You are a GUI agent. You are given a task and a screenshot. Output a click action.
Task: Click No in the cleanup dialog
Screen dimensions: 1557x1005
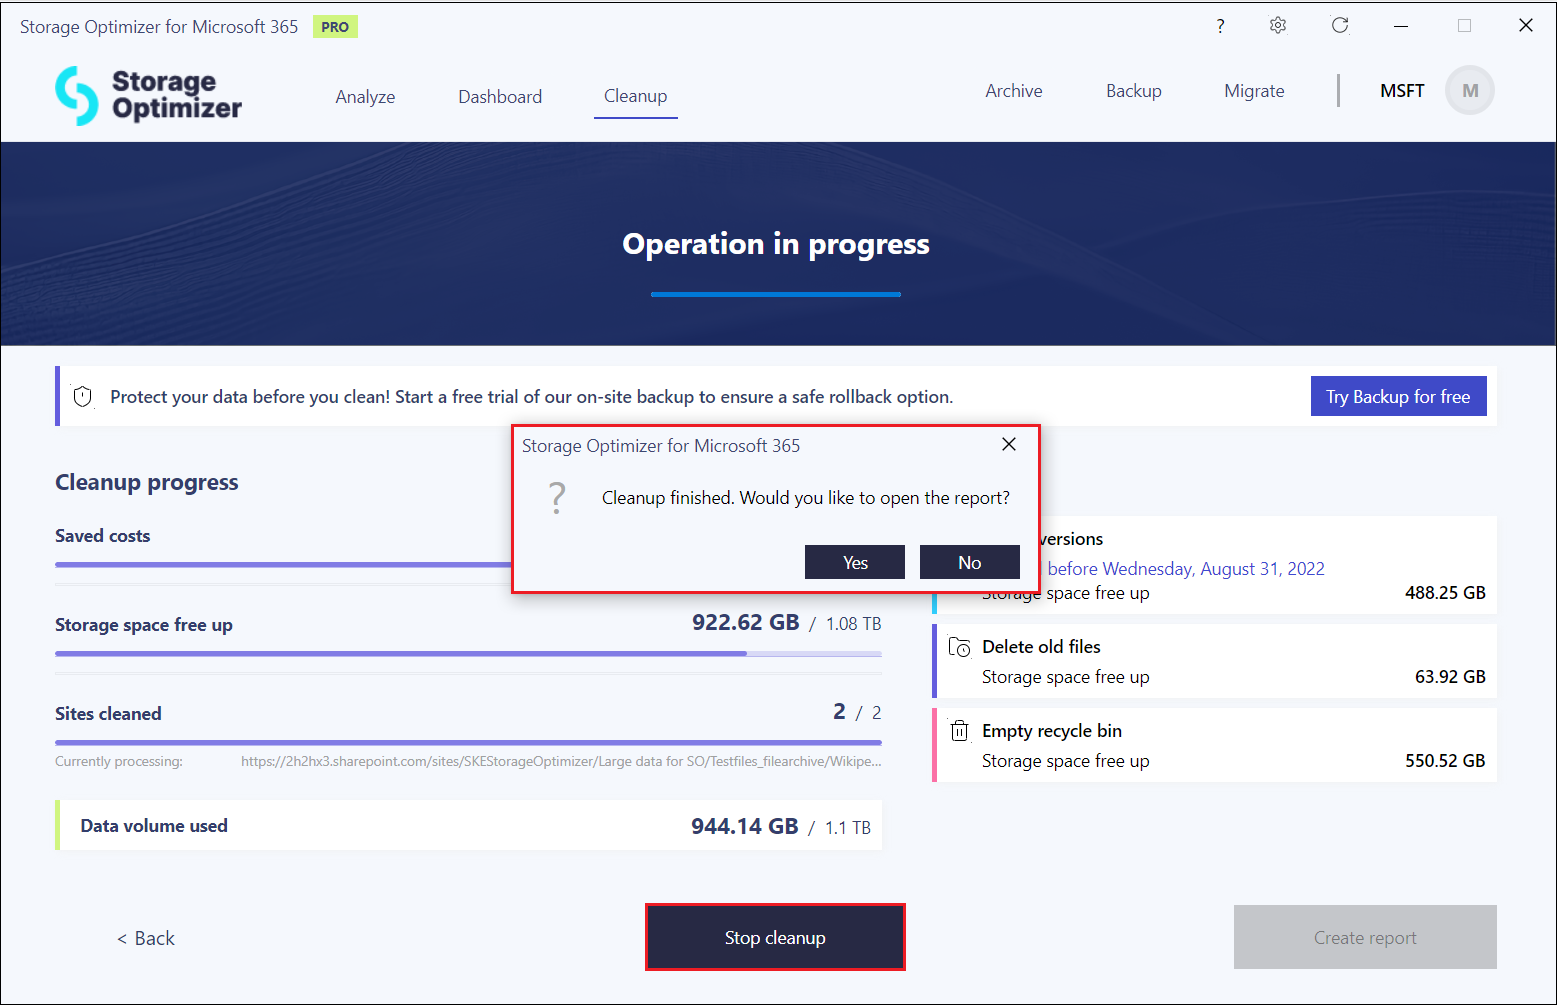[970, 562]
